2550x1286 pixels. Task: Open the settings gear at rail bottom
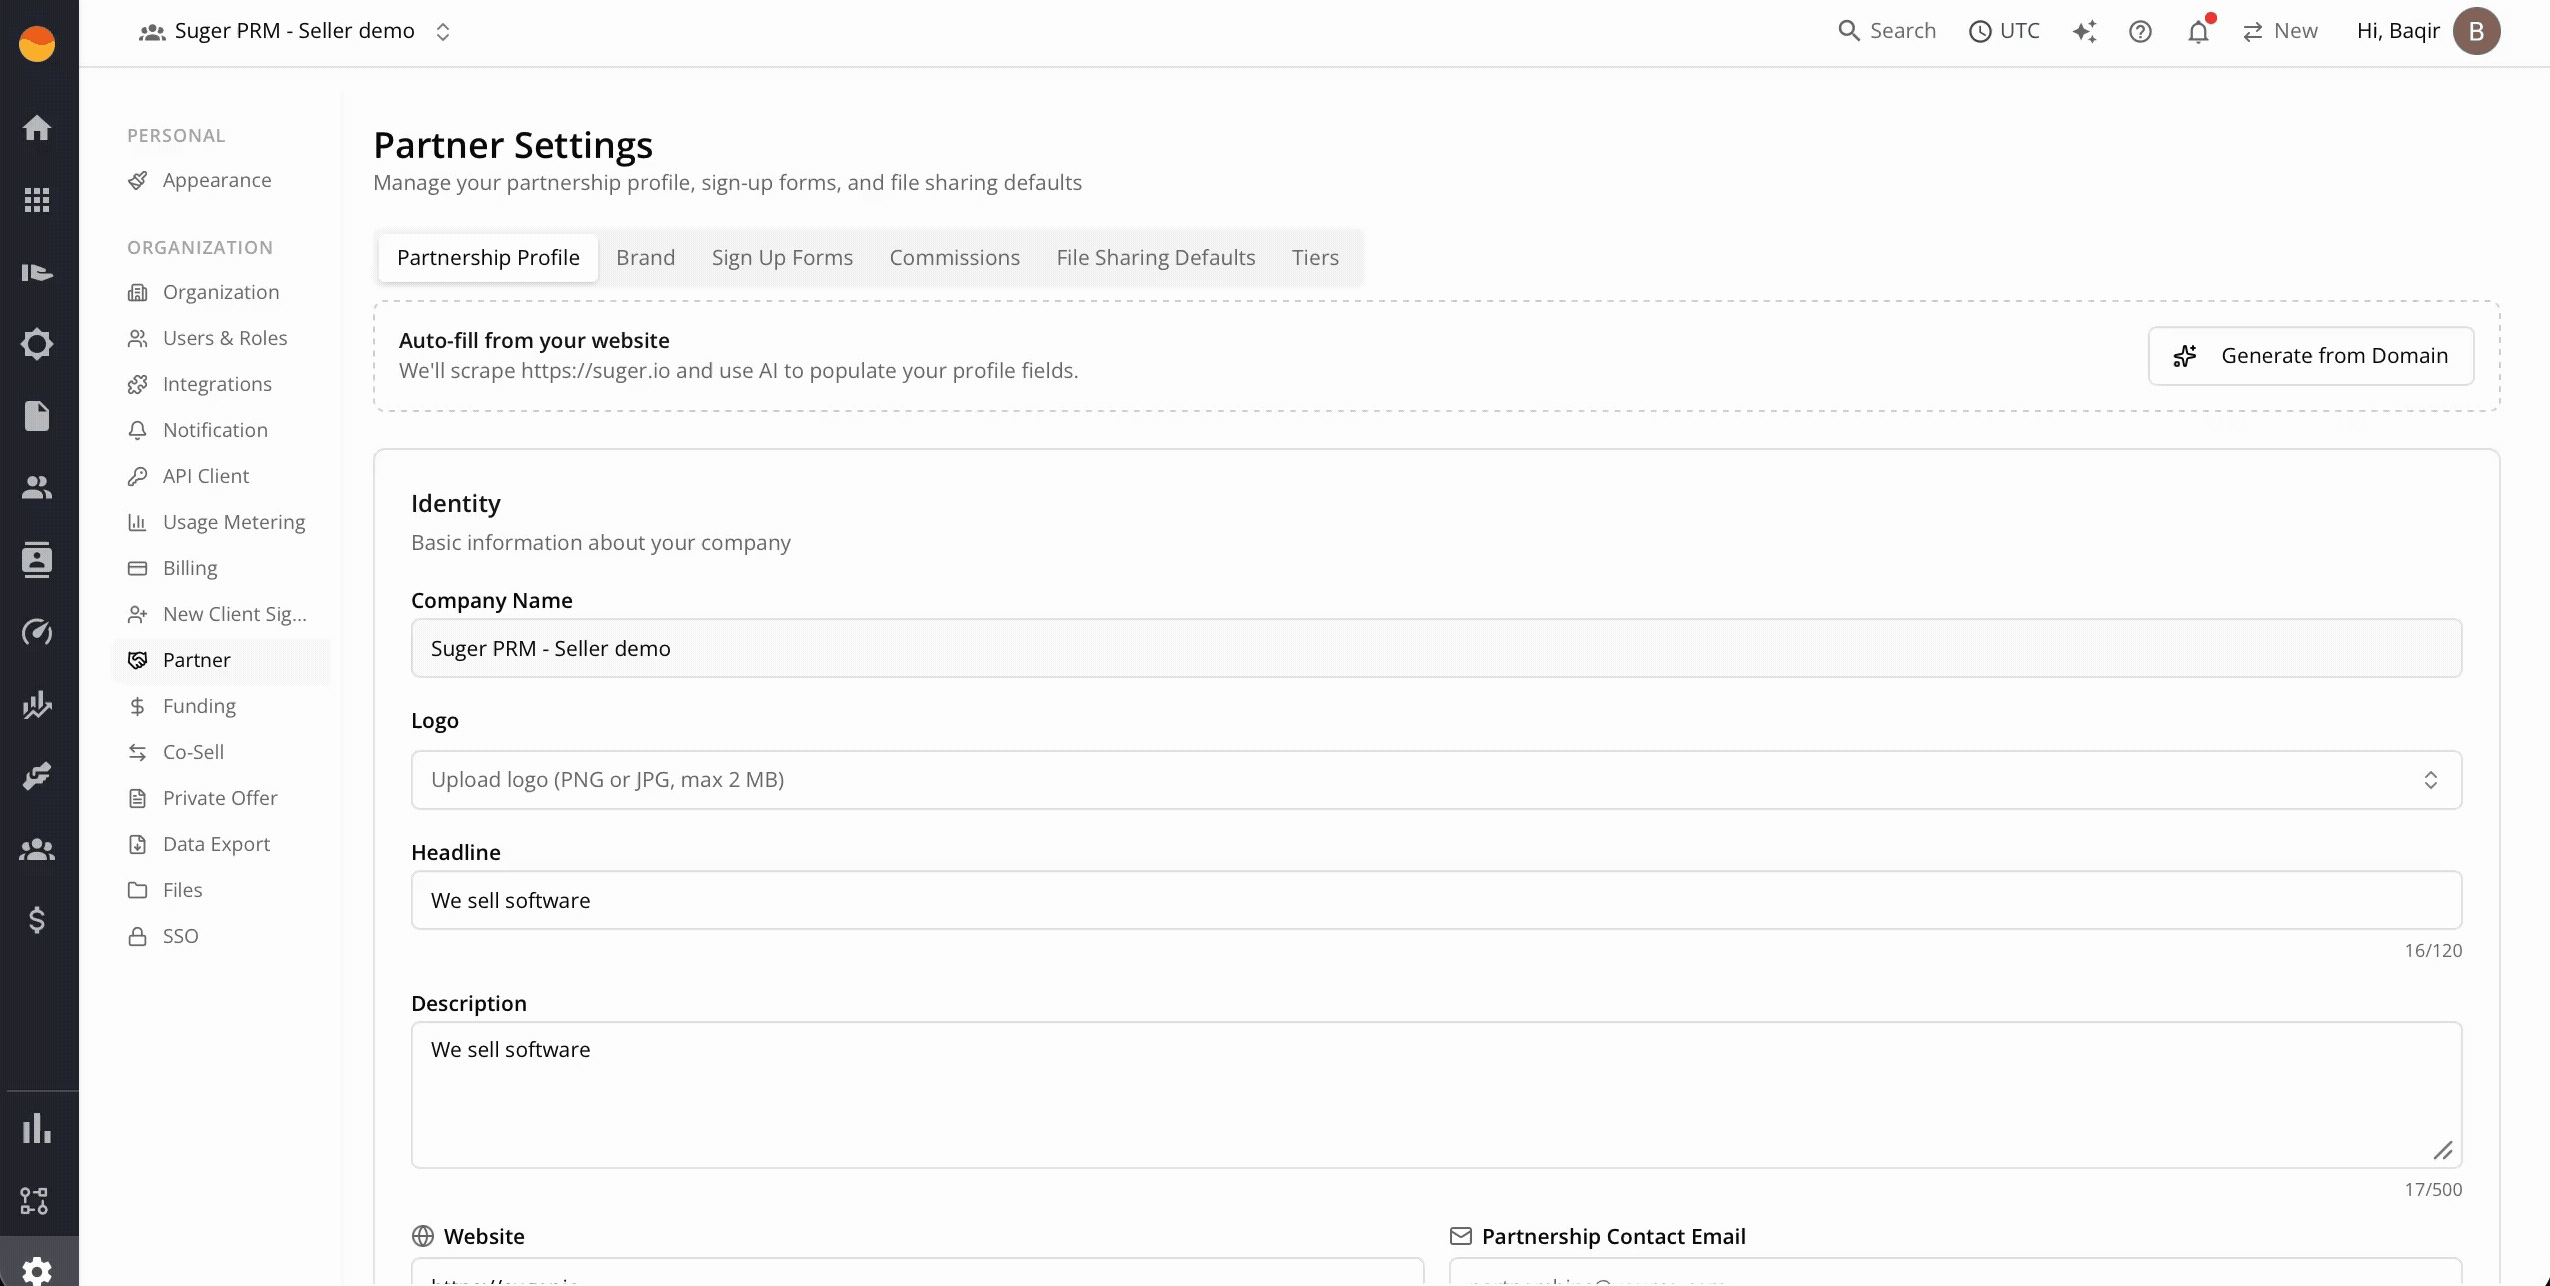[x=37, y=1270]
